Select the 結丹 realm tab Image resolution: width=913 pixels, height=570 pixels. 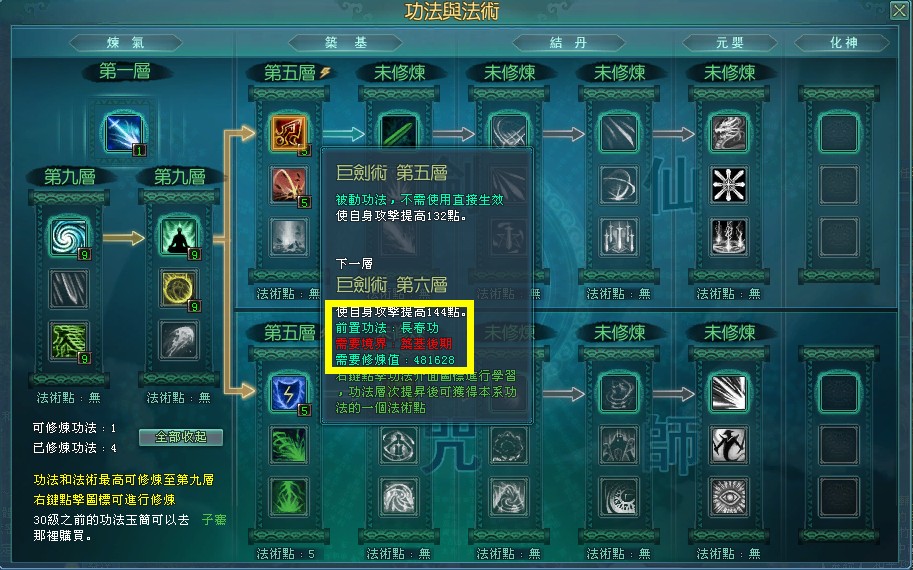point(569,43)
